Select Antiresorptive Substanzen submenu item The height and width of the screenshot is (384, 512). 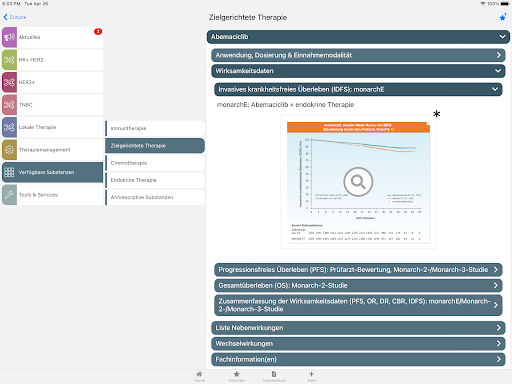pyautogui.click(x=155, y=197)
